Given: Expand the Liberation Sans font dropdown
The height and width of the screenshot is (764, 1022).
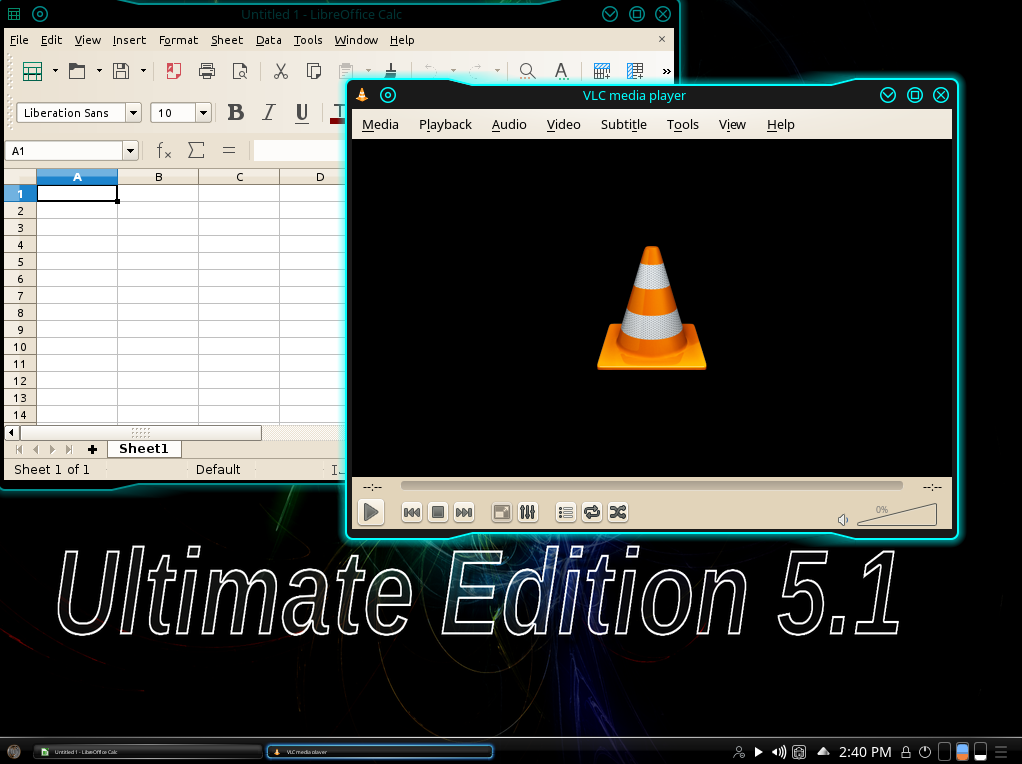Looking at the screenshot, I should (132, 113).
